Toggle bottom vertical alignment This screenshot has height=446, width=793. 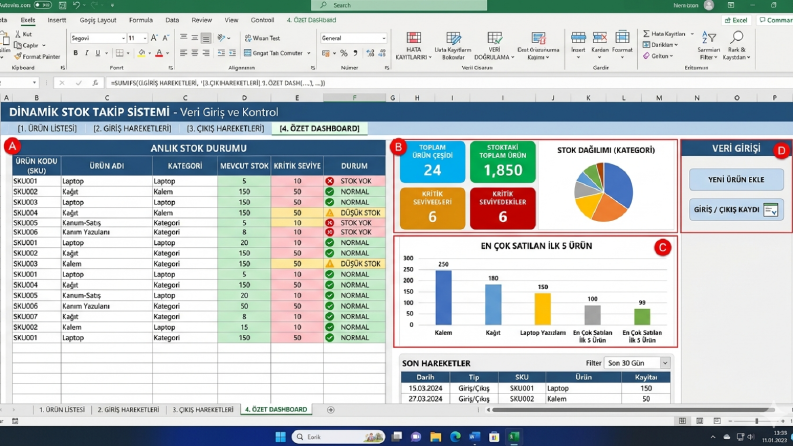206,38
